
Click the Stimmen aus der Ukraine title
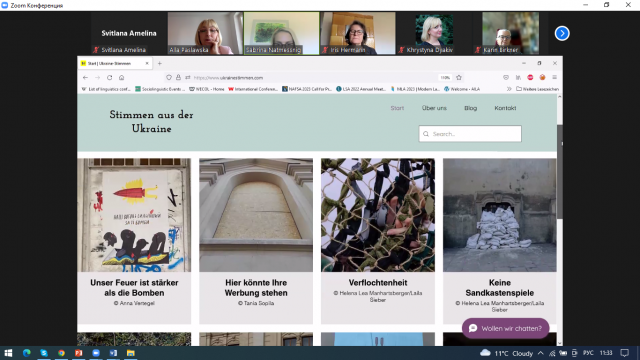(x=151, y=122)
